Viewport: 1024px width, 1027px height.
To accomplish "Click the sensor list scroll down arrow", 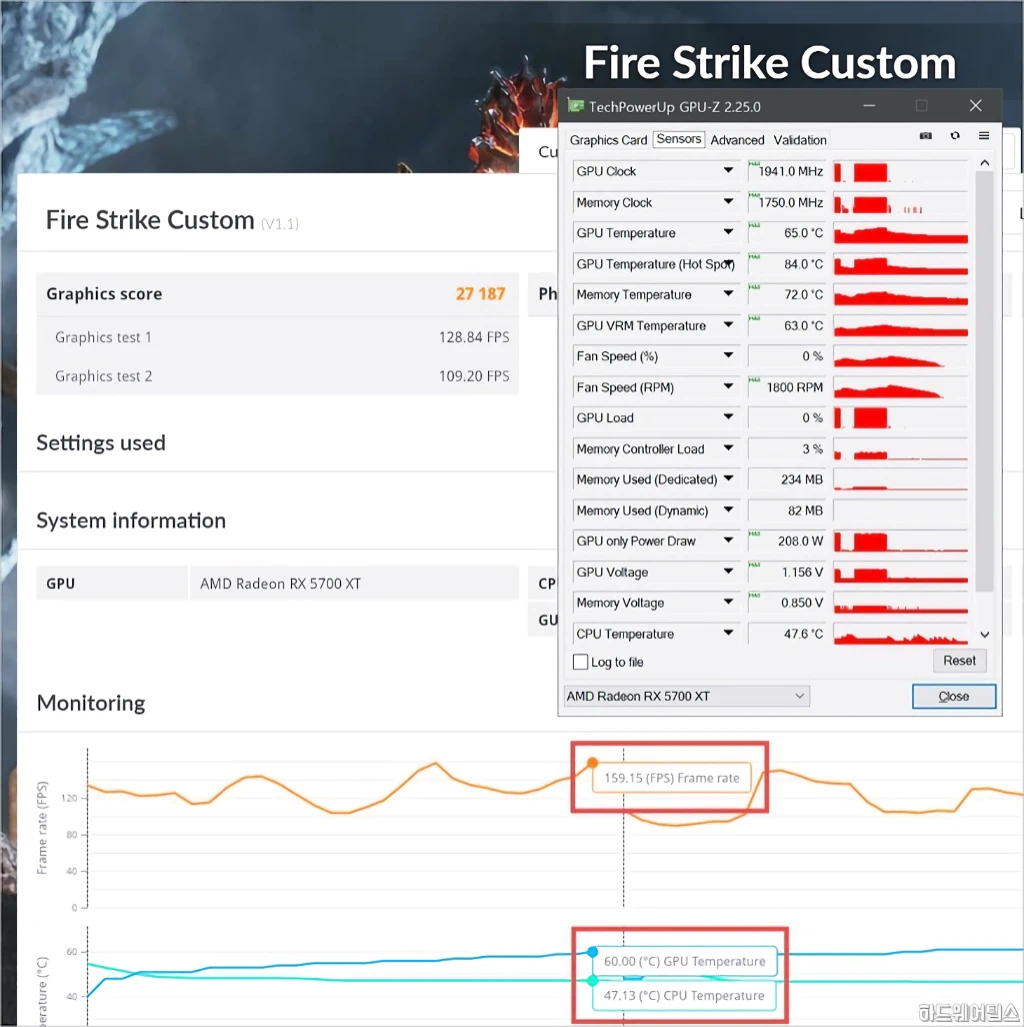I will pos(984,634).
